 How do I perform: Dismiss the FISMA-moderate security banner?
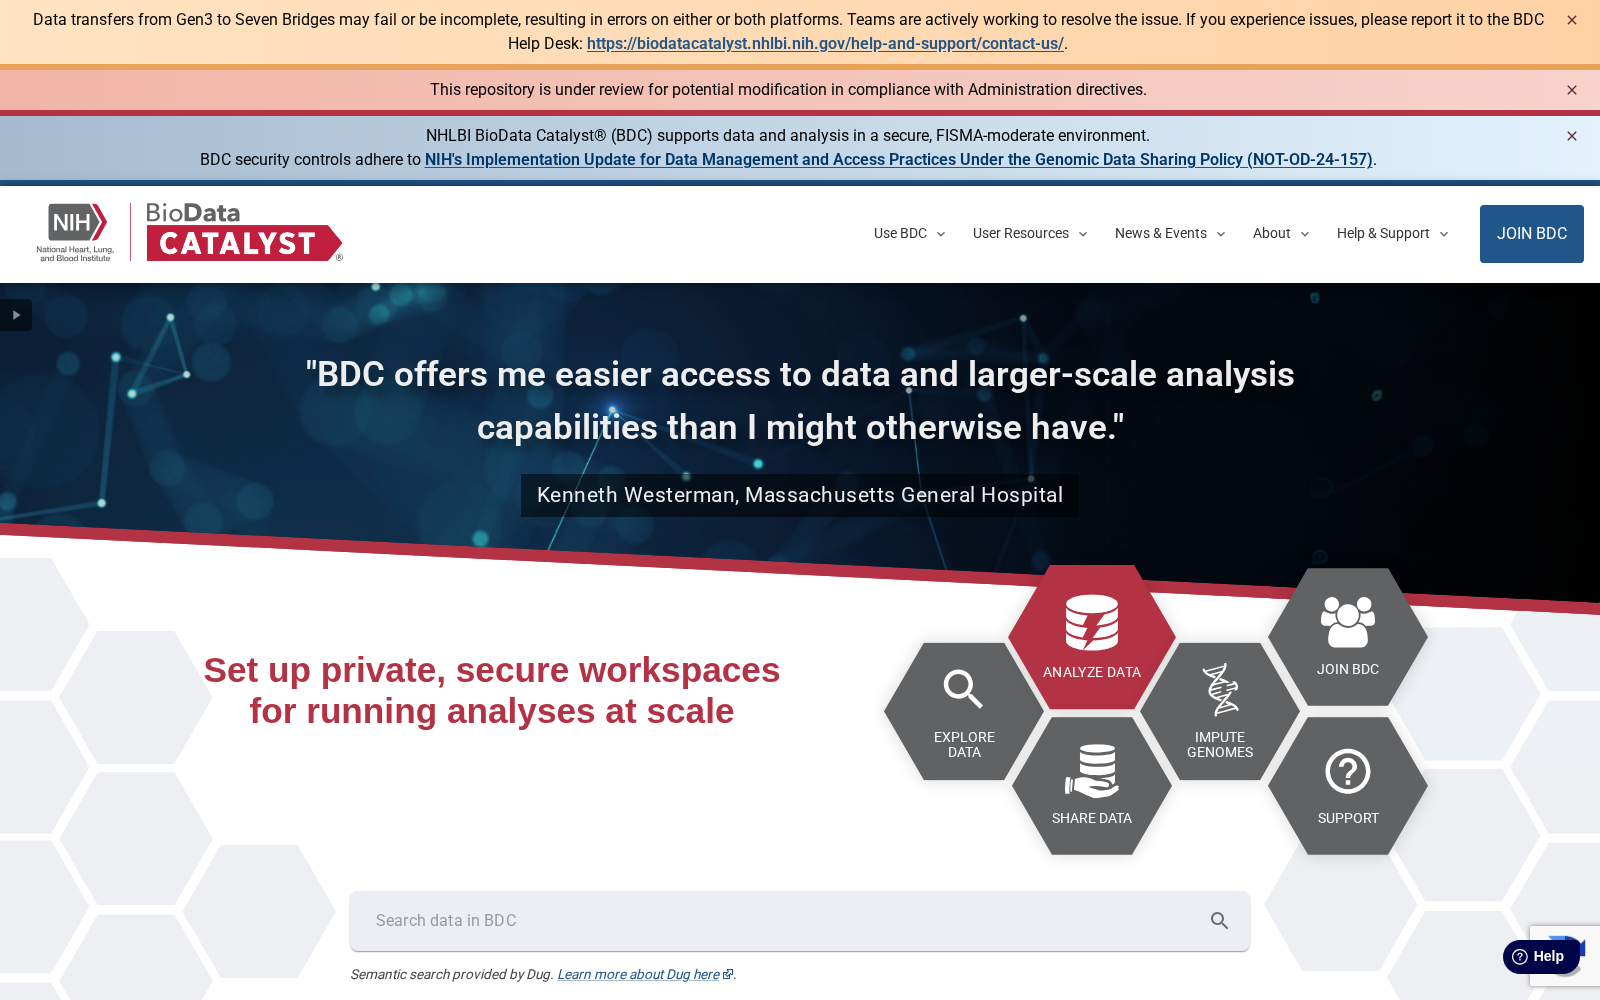pos(1572,136)
